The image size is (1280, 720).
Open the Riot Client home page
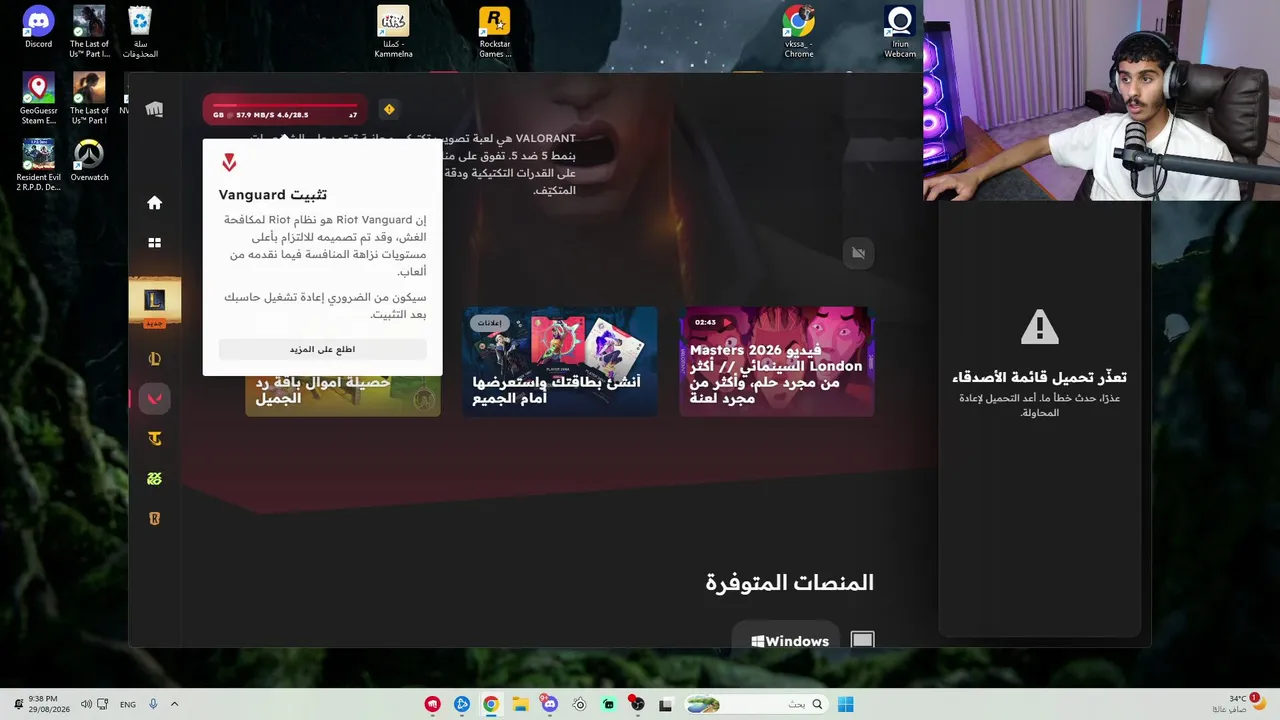click(x=154, y=203)
